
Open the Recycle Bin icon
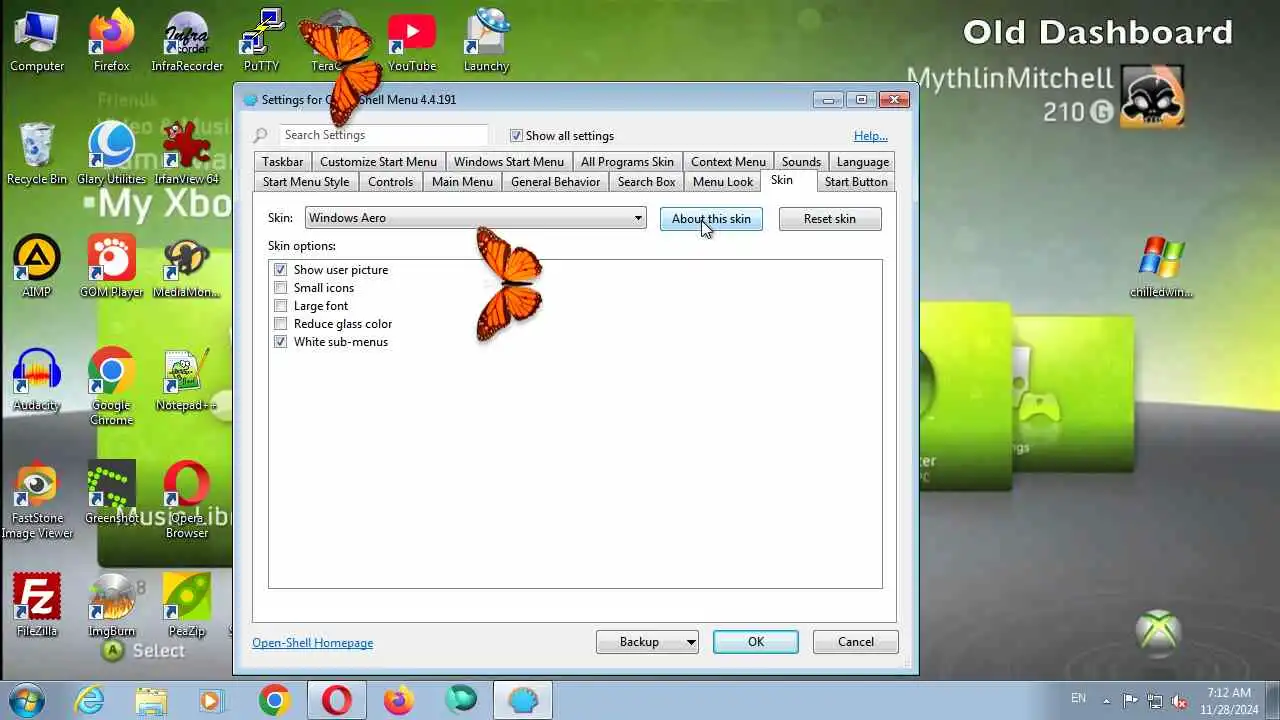pyautogui.click(x=37, y=154)
